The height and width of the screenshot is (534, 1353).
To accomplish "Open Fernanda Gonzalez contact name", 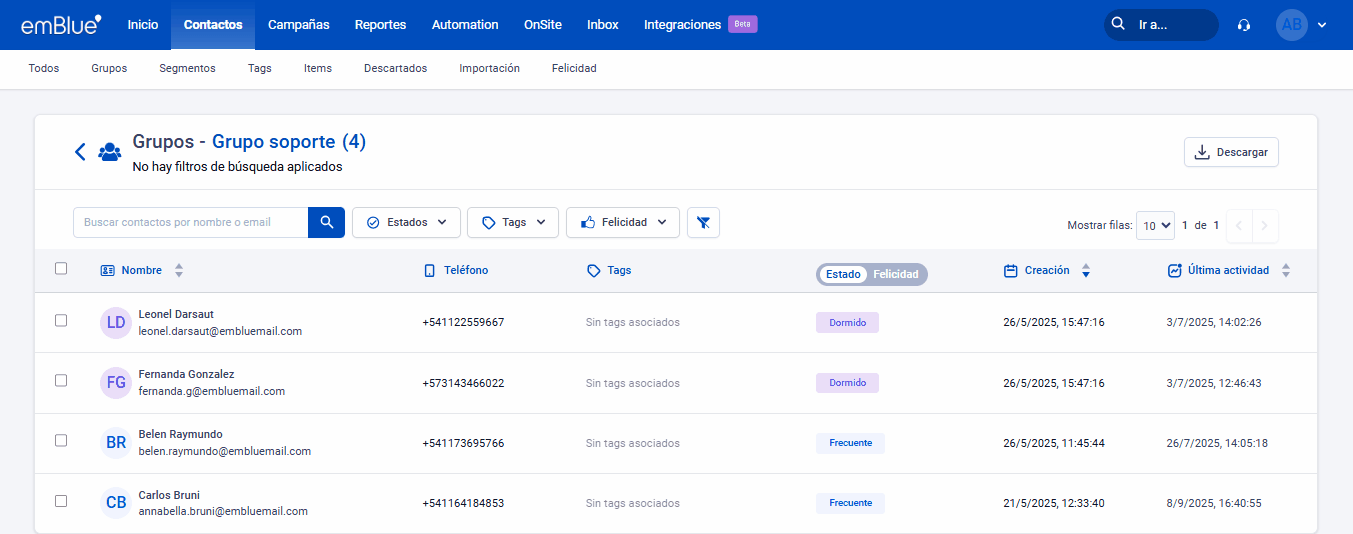I will coord(186,374).
